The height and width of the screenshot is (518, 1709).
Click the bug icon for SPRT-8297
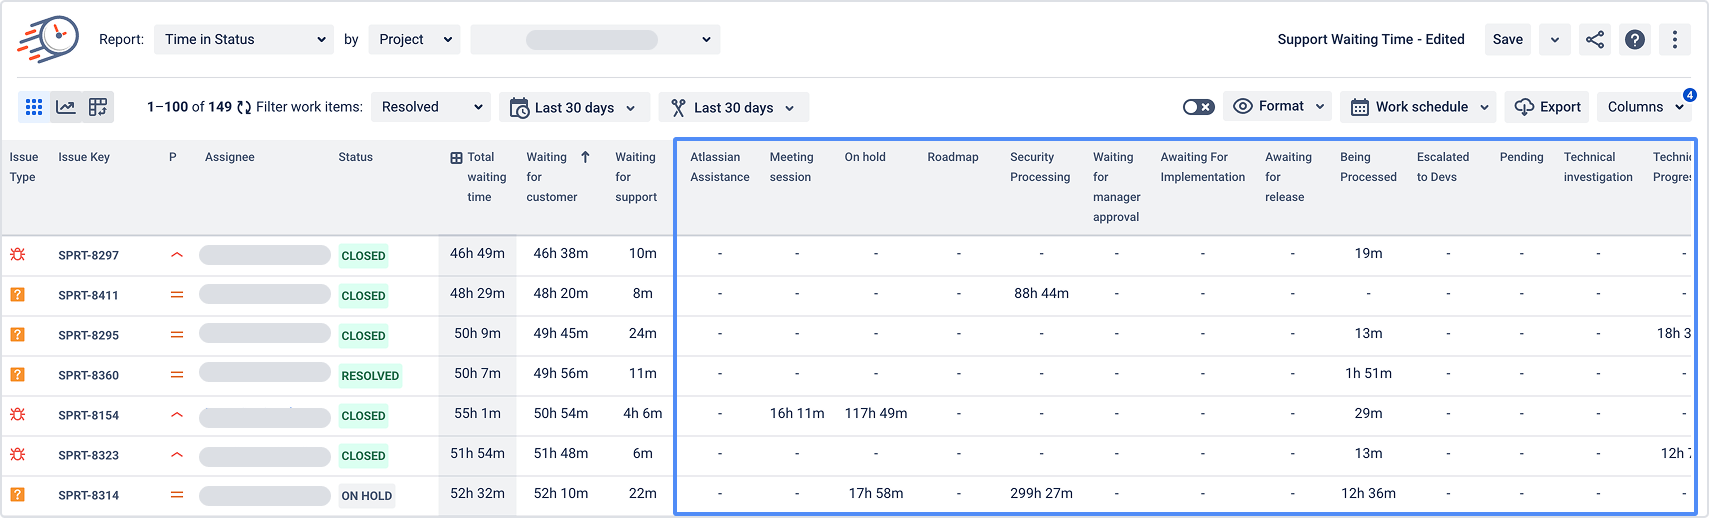pos(18,255)
